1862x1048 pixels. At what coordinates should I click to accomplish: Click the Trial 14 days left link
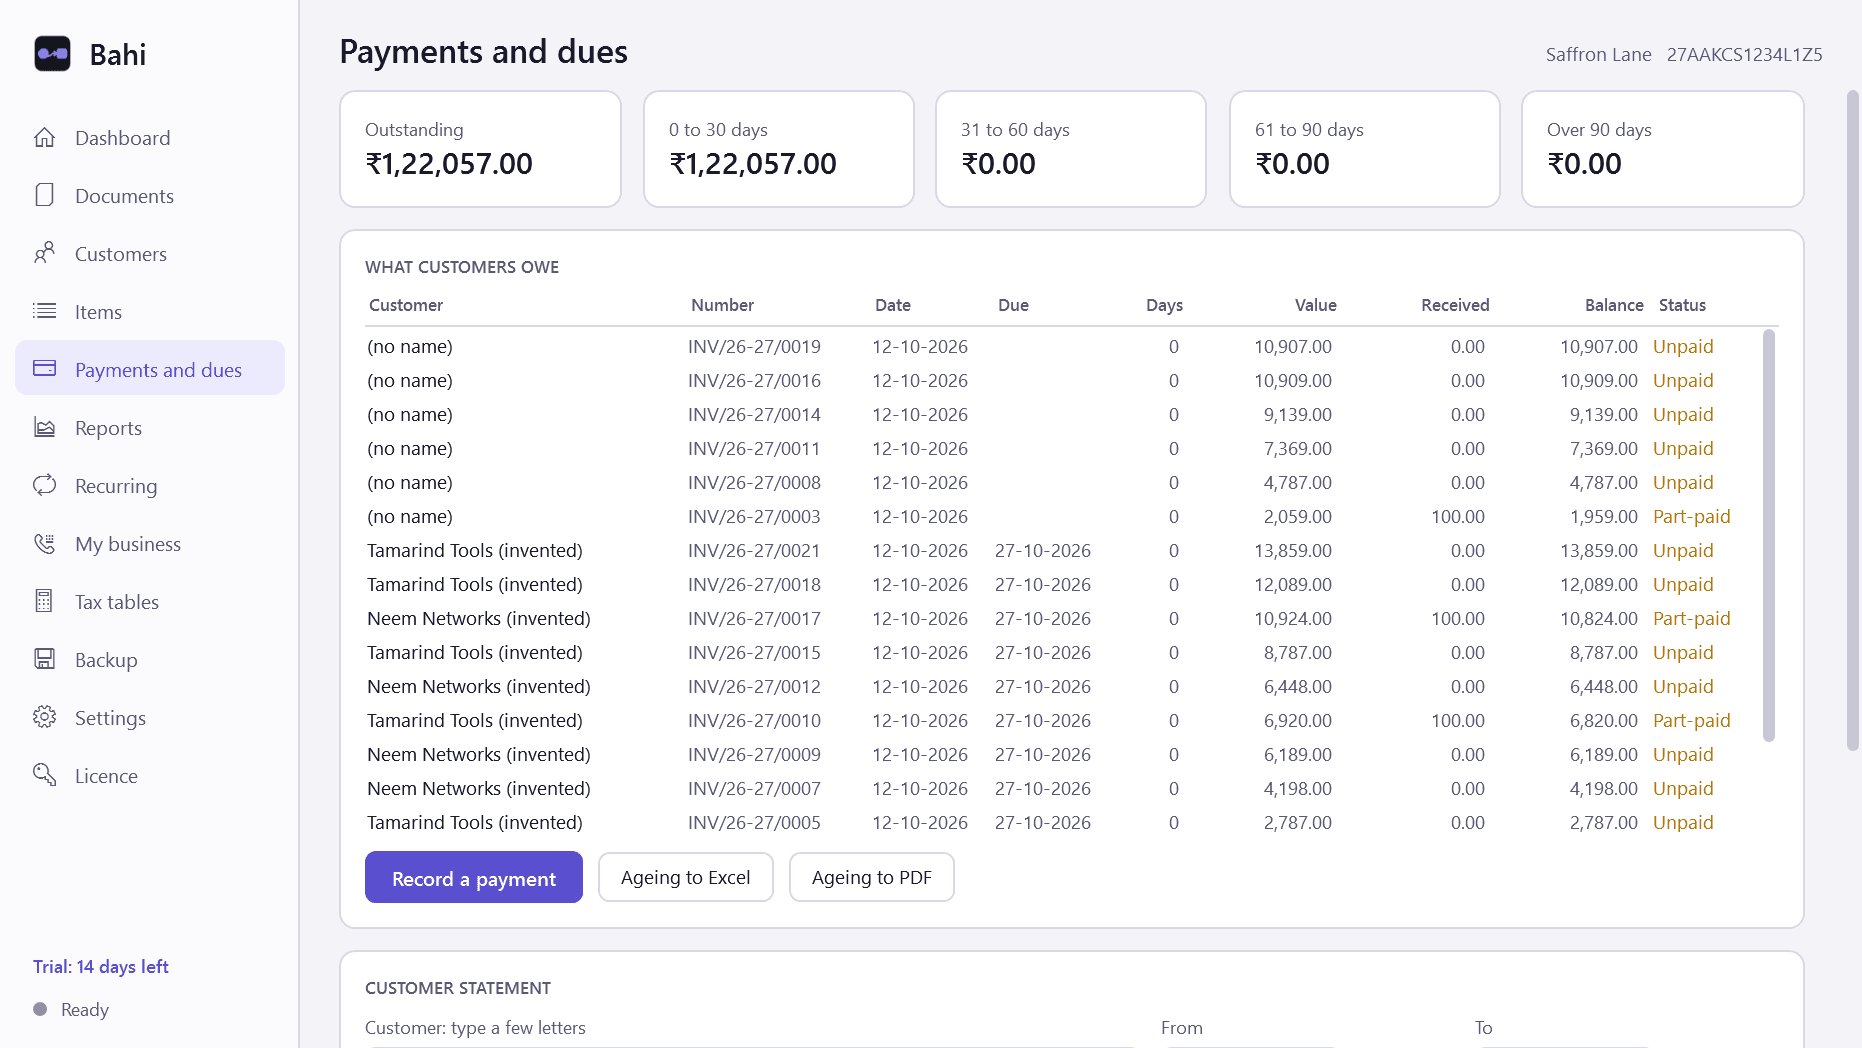(101, 967)
